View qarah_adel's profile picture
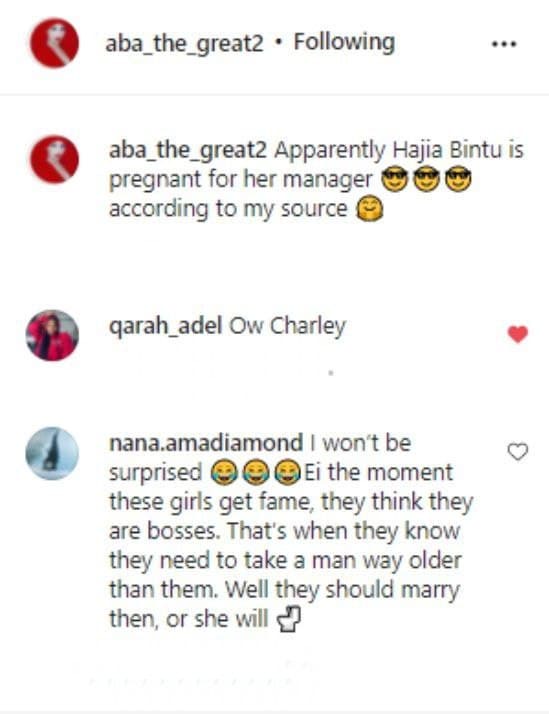Screen dimensions: 549x714 click(x=52, y=336)
